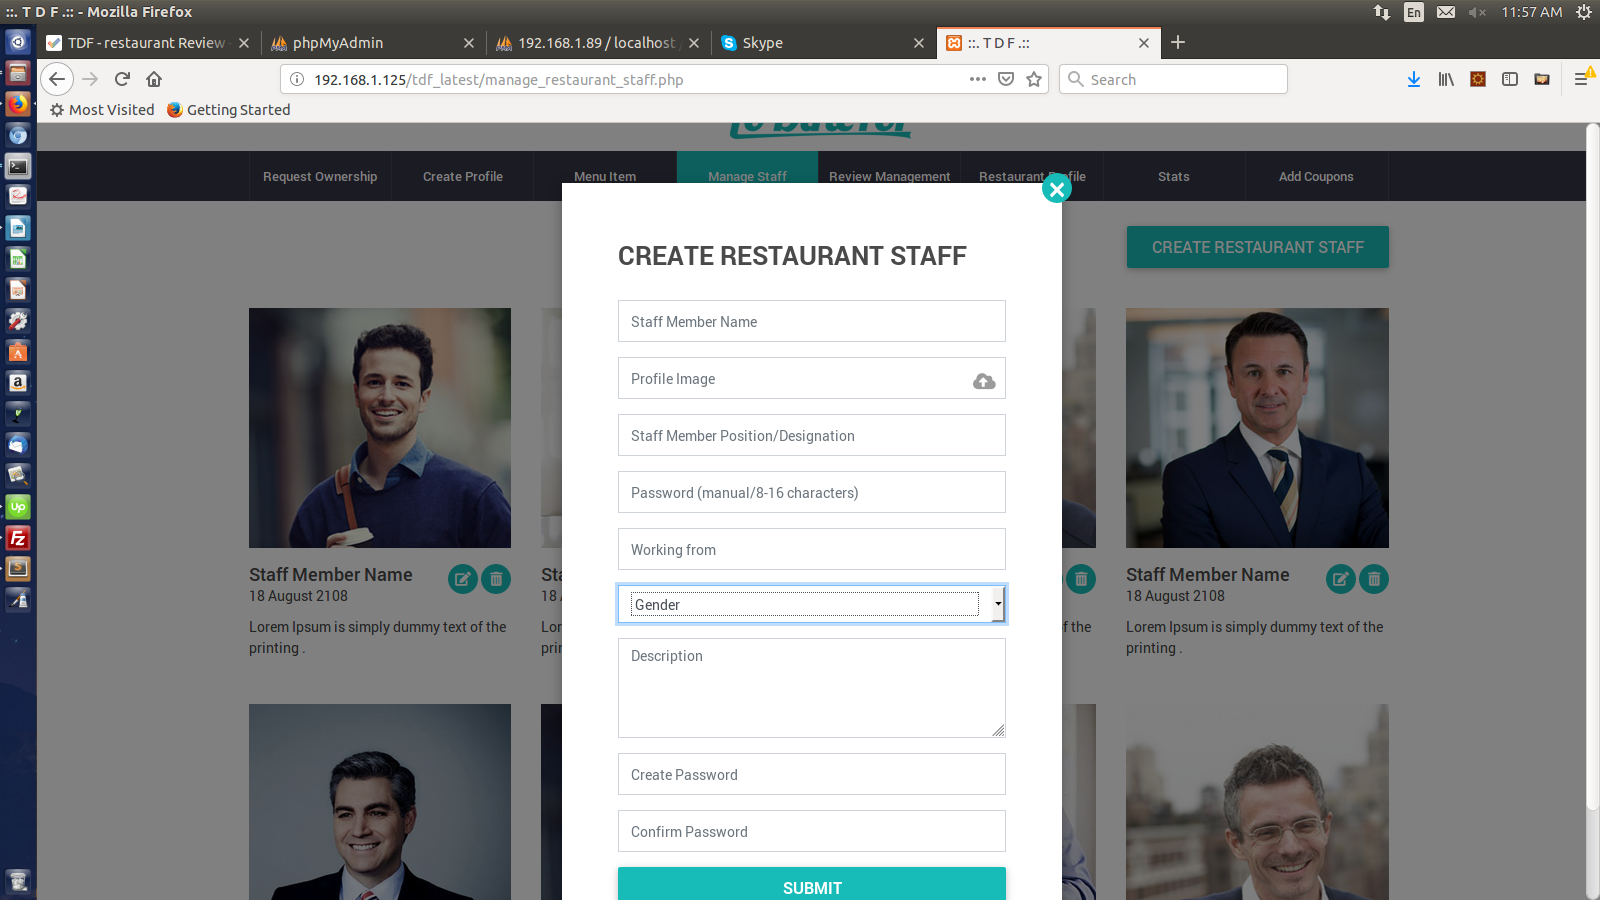The height and width of the screenshot is (900, 1600).
Task: Open the Firefox library icon
Action: click(1446, 79)
